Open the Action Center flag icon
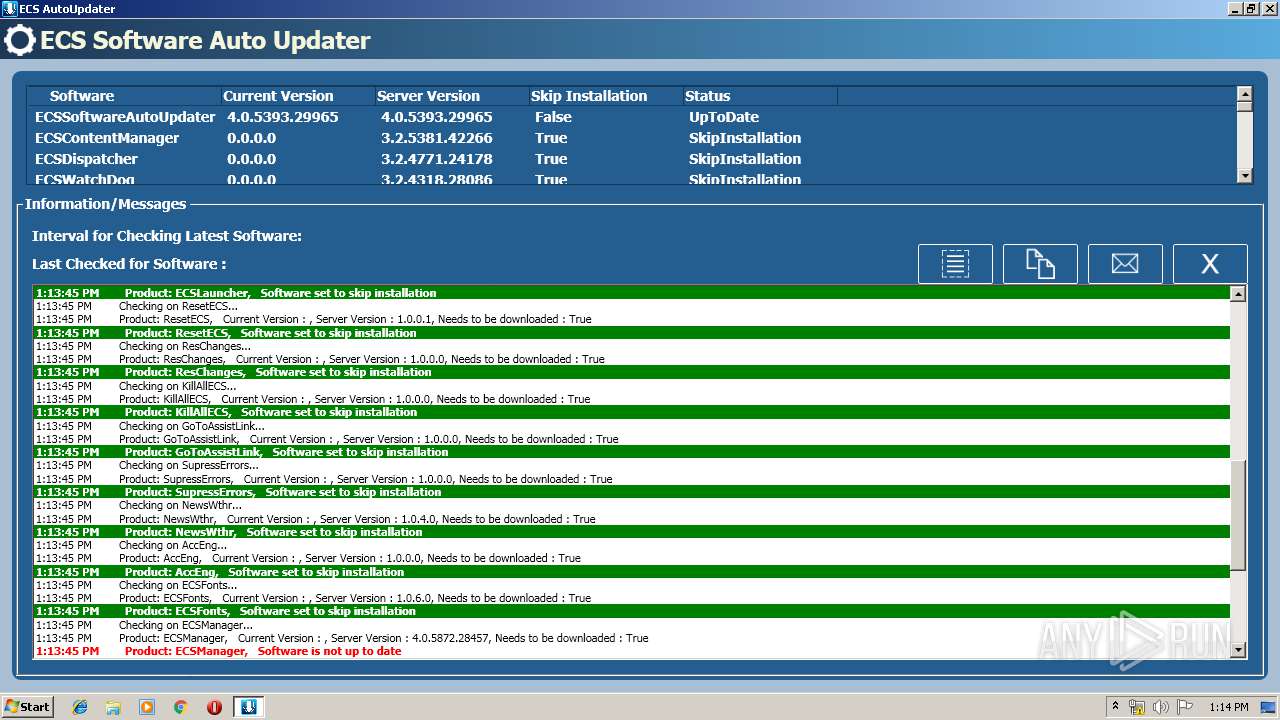The image size is (1280, 720). tap(1185, 707)
